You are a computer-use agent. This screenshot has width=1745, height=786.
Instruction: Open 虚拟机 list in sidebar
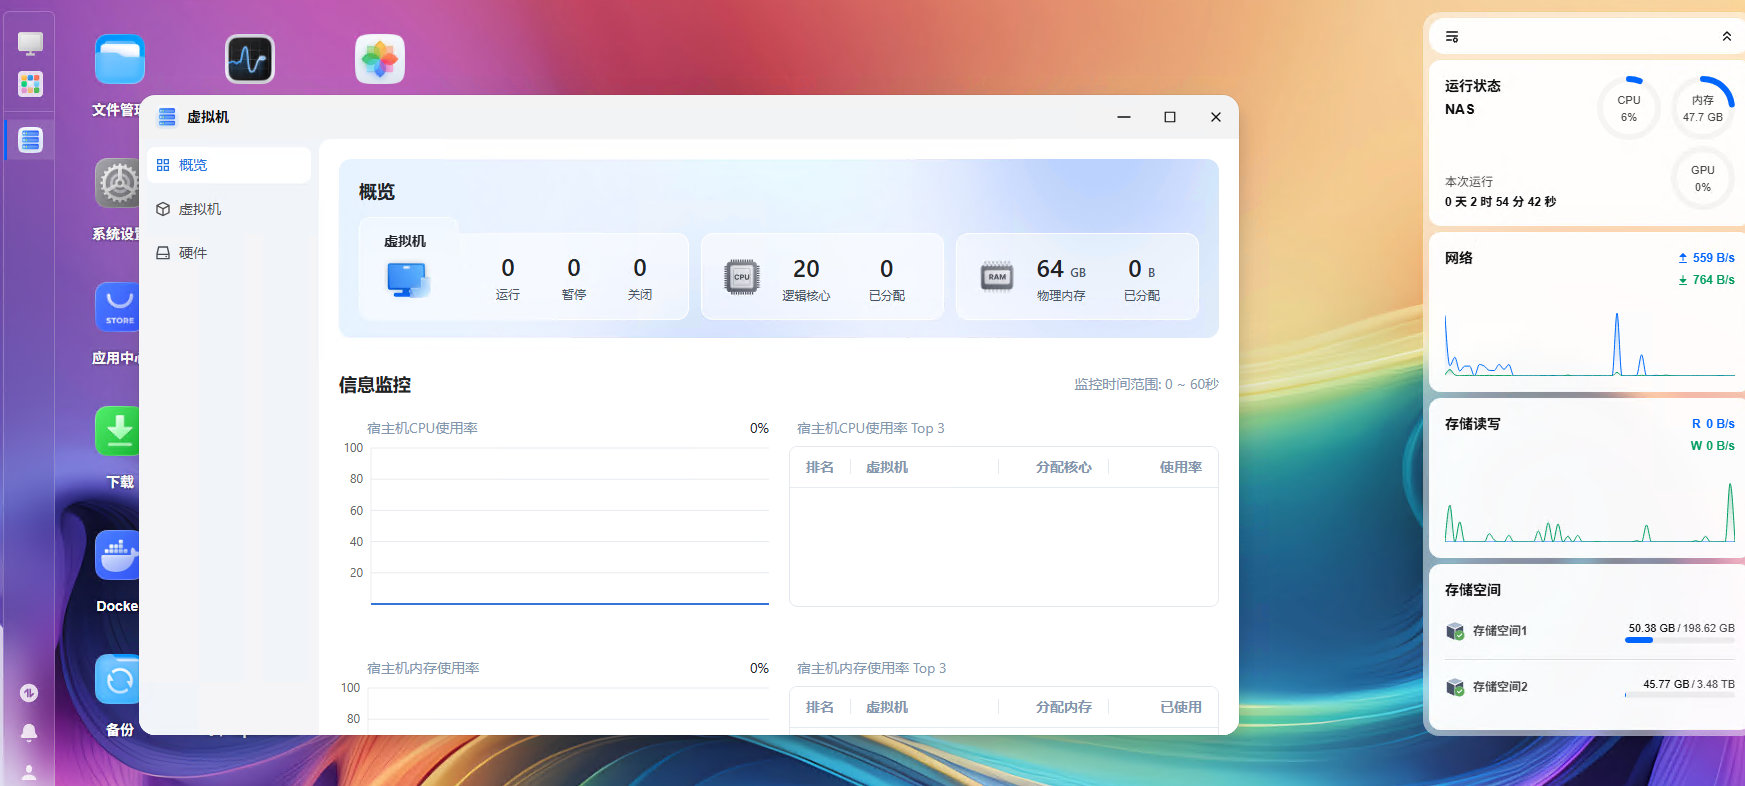point(229,209)
